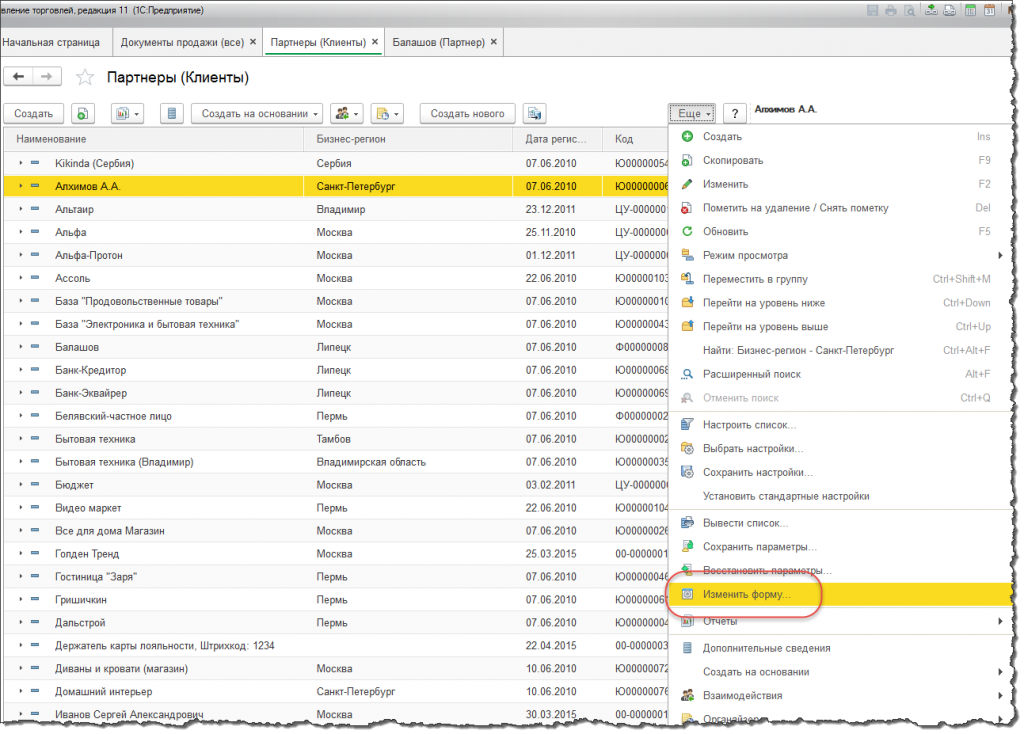Expand the Отчеты submenu
The image size is (1024, 734).
coord(840,621)
